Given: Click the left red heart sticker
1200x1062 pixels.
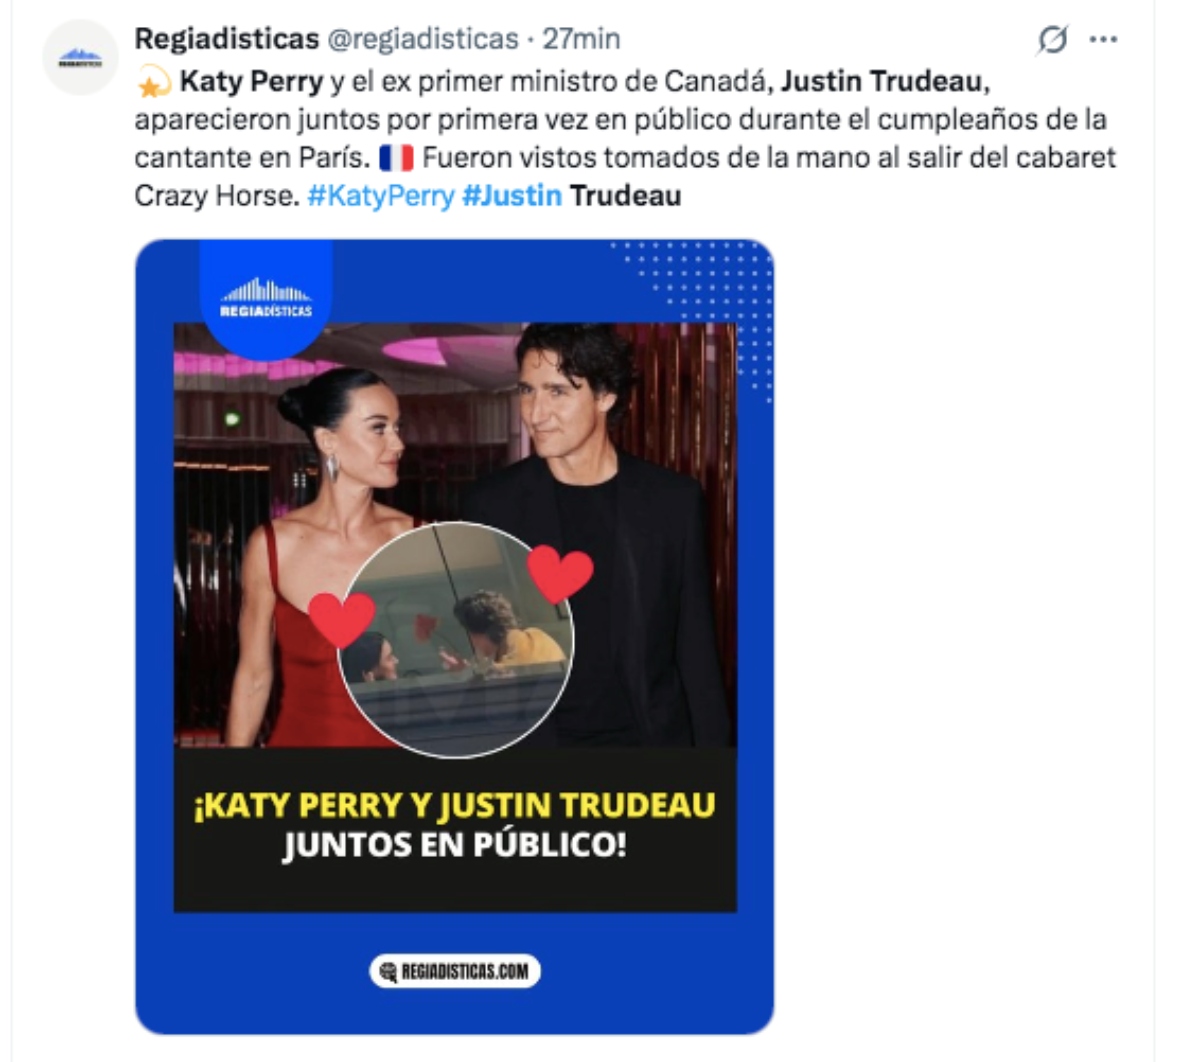Looking at the screenshot, I should 341,619.
